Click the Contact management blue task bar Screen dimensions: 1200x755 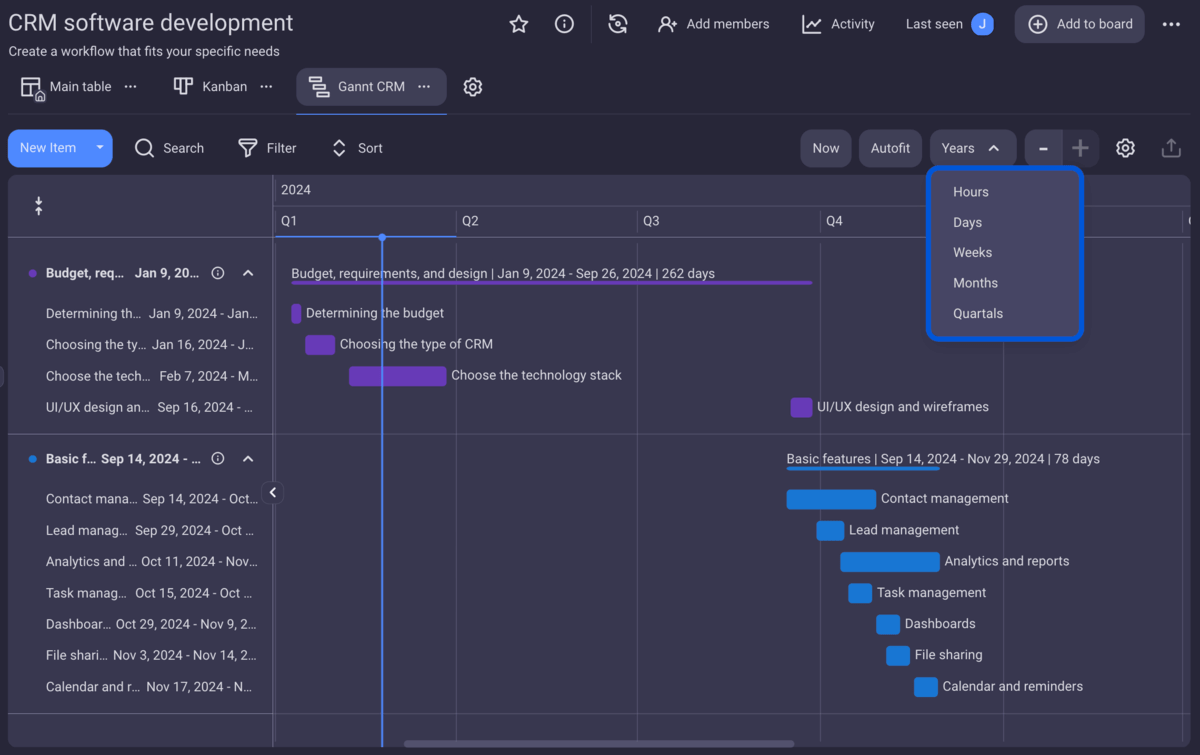point(830,499)
